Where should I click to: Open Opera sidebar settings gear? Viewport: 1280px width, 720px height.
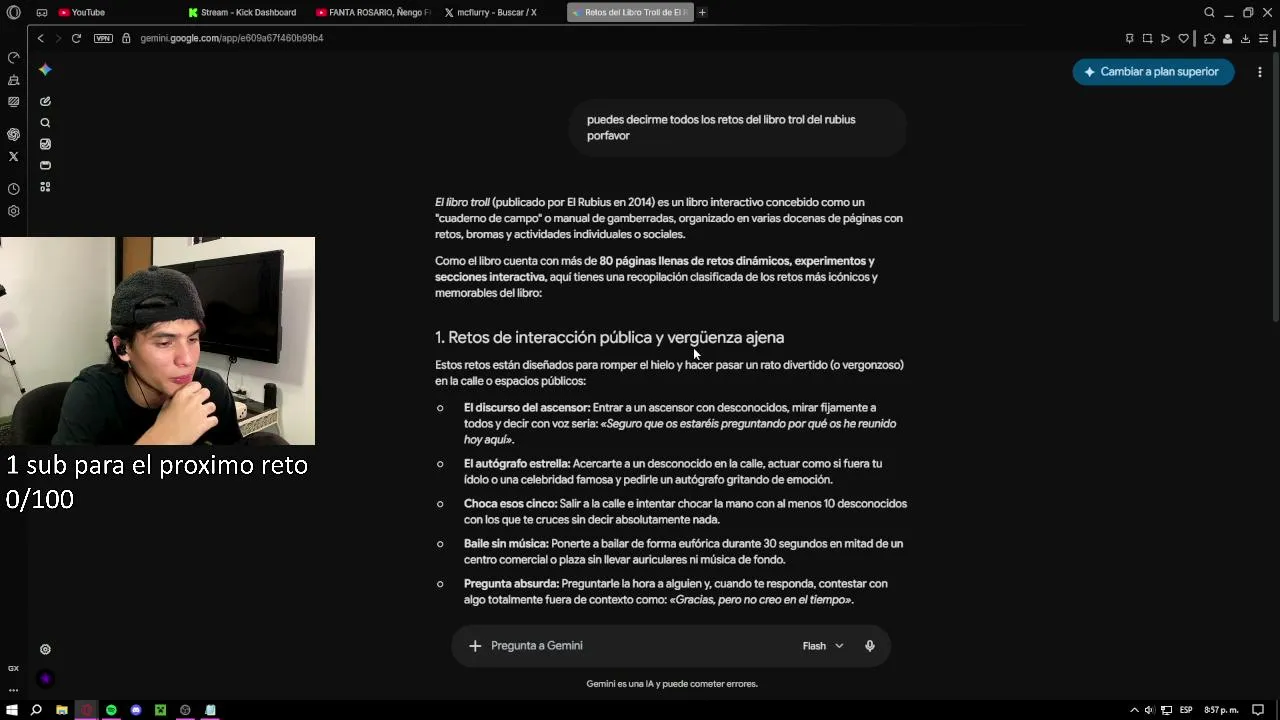pos(13,211)
